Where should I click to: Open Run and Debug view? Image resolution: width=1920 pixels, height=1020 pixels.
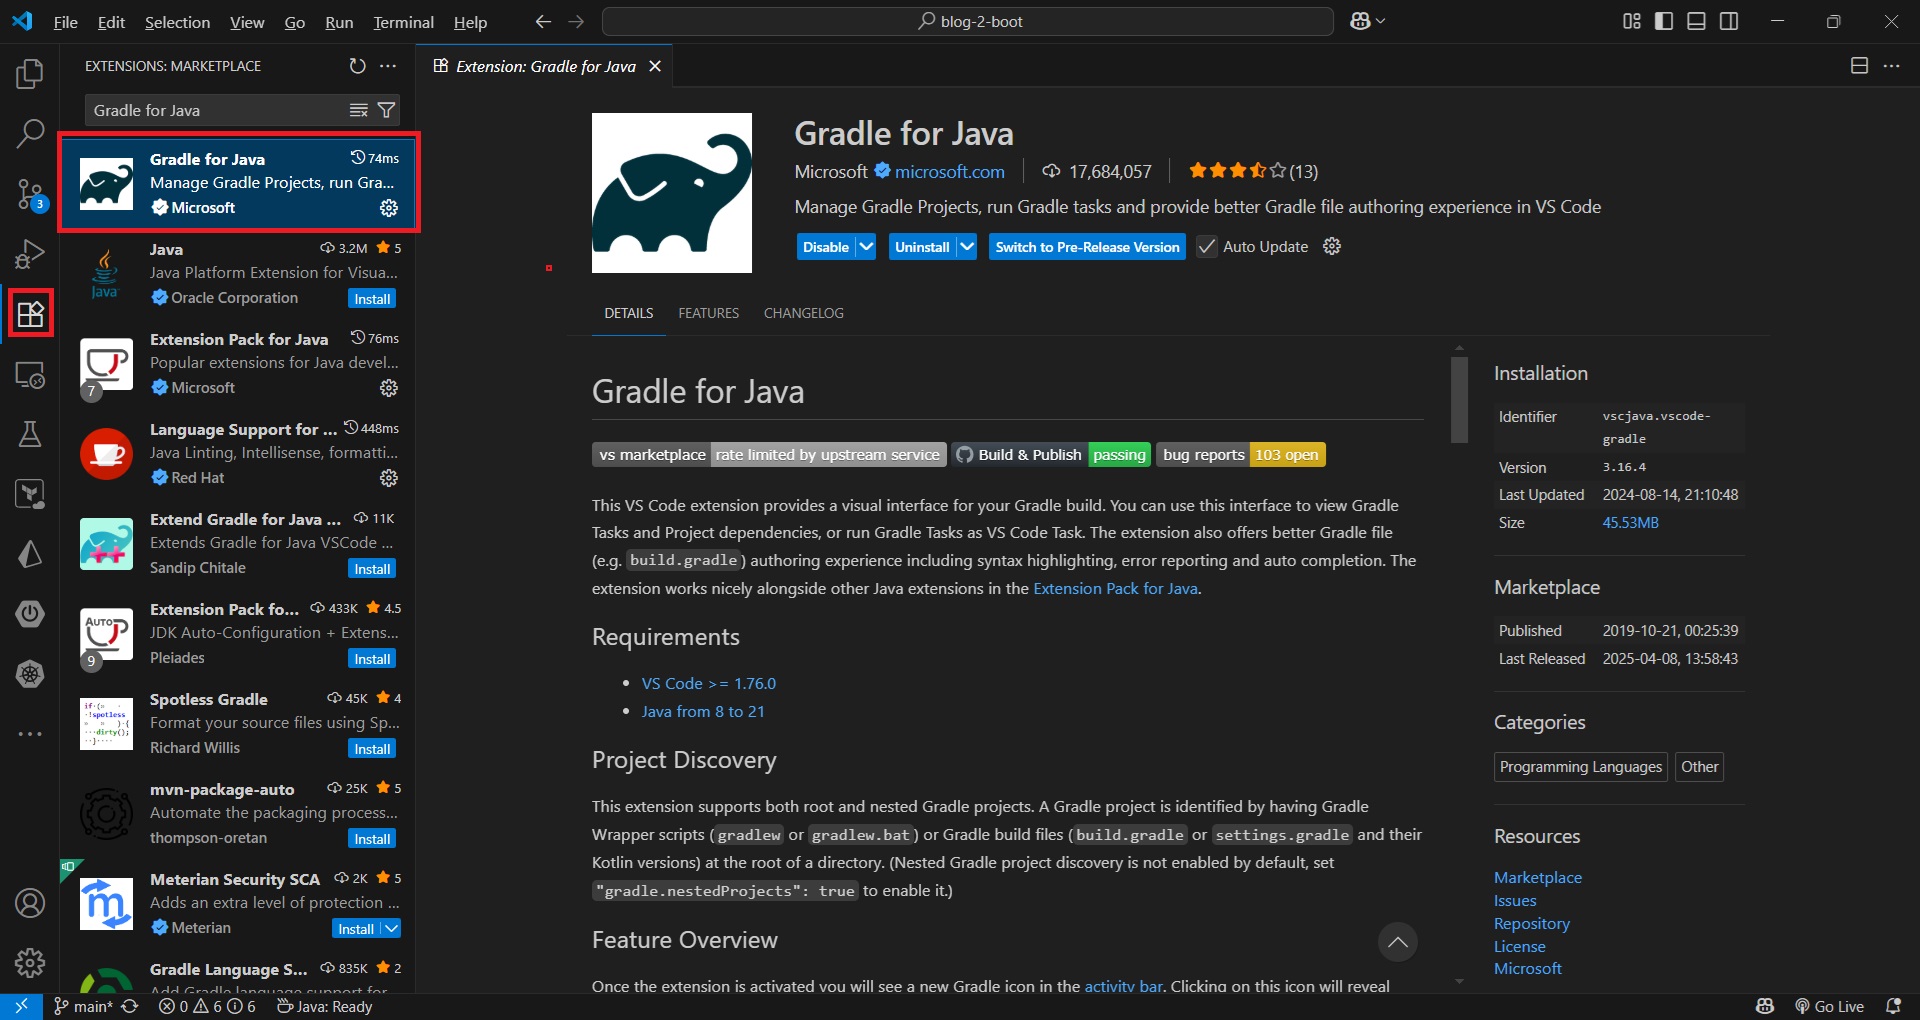coord(30,254)
